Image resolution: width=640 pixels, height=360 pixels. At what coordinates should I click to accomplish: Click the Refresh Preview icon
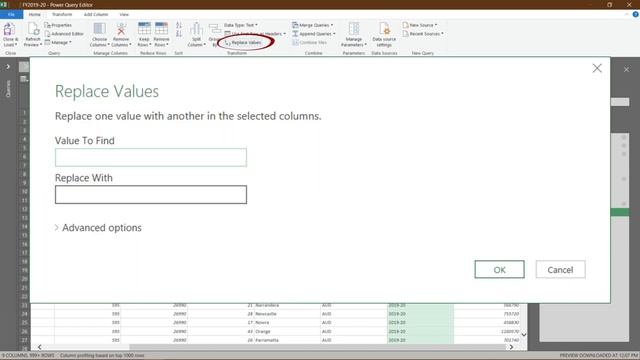click(x=33, y=30)
